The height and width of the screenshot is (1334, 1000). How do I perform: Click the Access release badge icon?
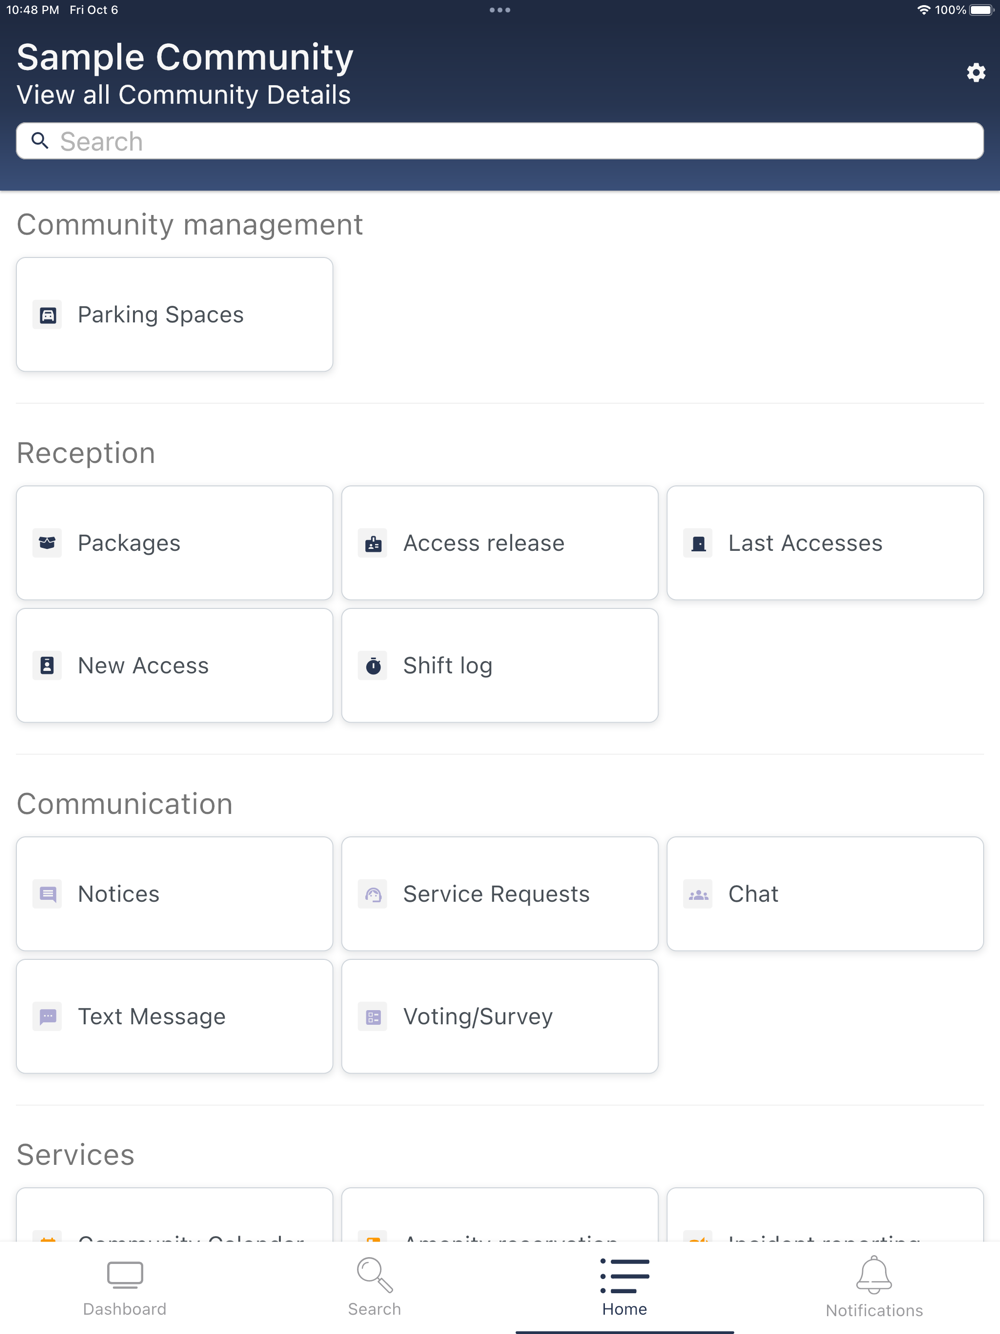click(373, 543)
